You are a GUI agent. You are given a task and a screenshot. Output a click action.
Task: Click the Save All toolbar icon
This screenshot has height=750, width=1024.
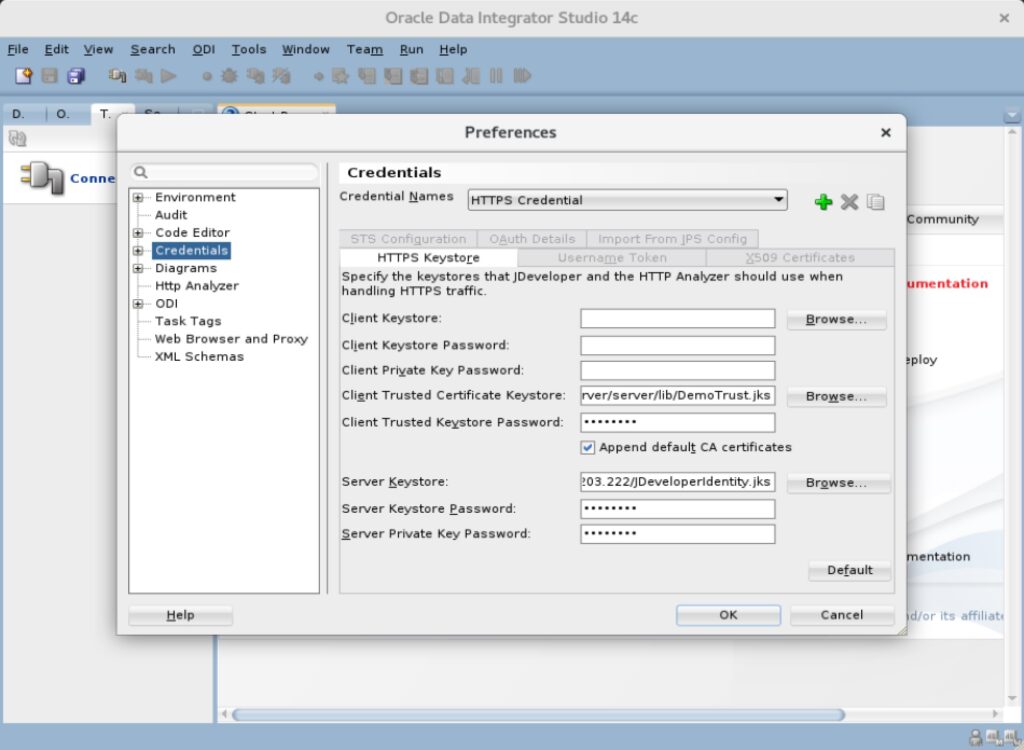[76, 76]
